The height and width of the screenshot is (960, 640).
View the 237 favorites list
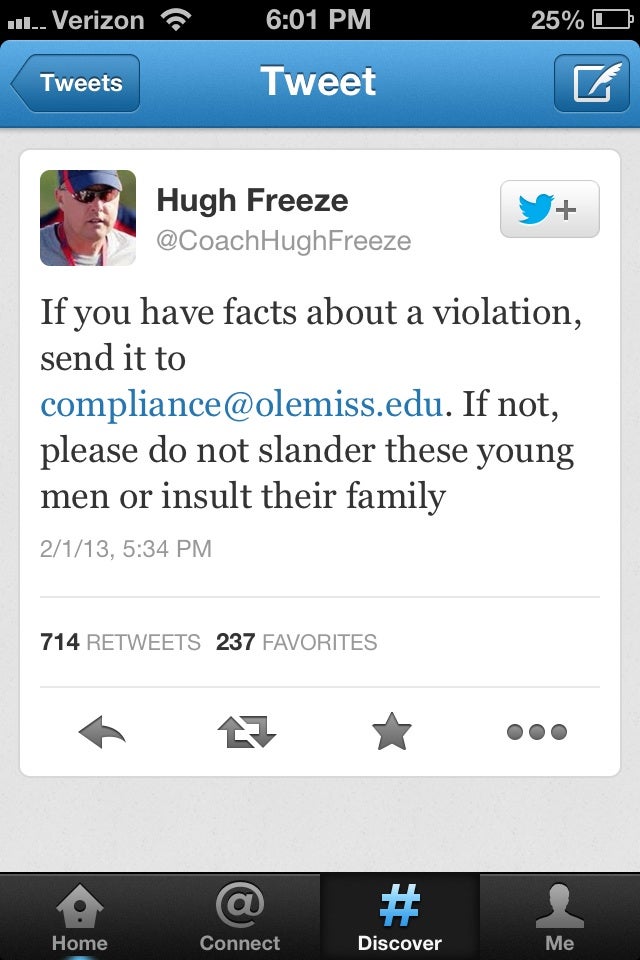(x=297, y=642)
